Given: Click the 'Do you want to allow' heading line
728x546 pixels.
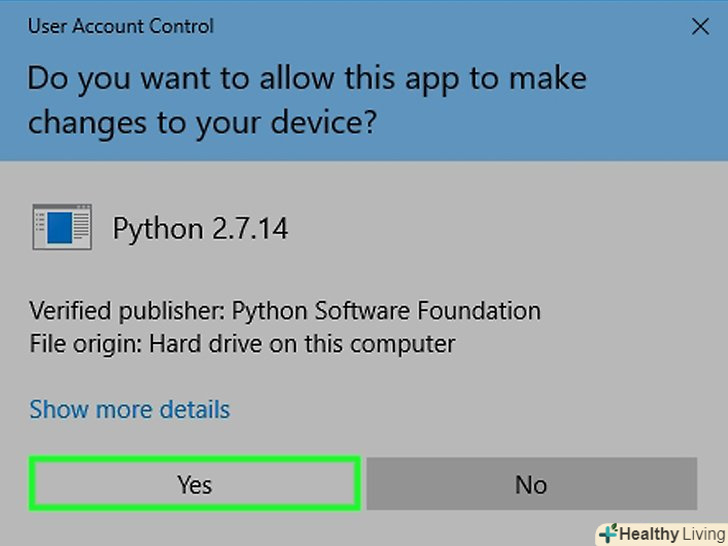Looking at the screenshot, I should pos(307,78).
